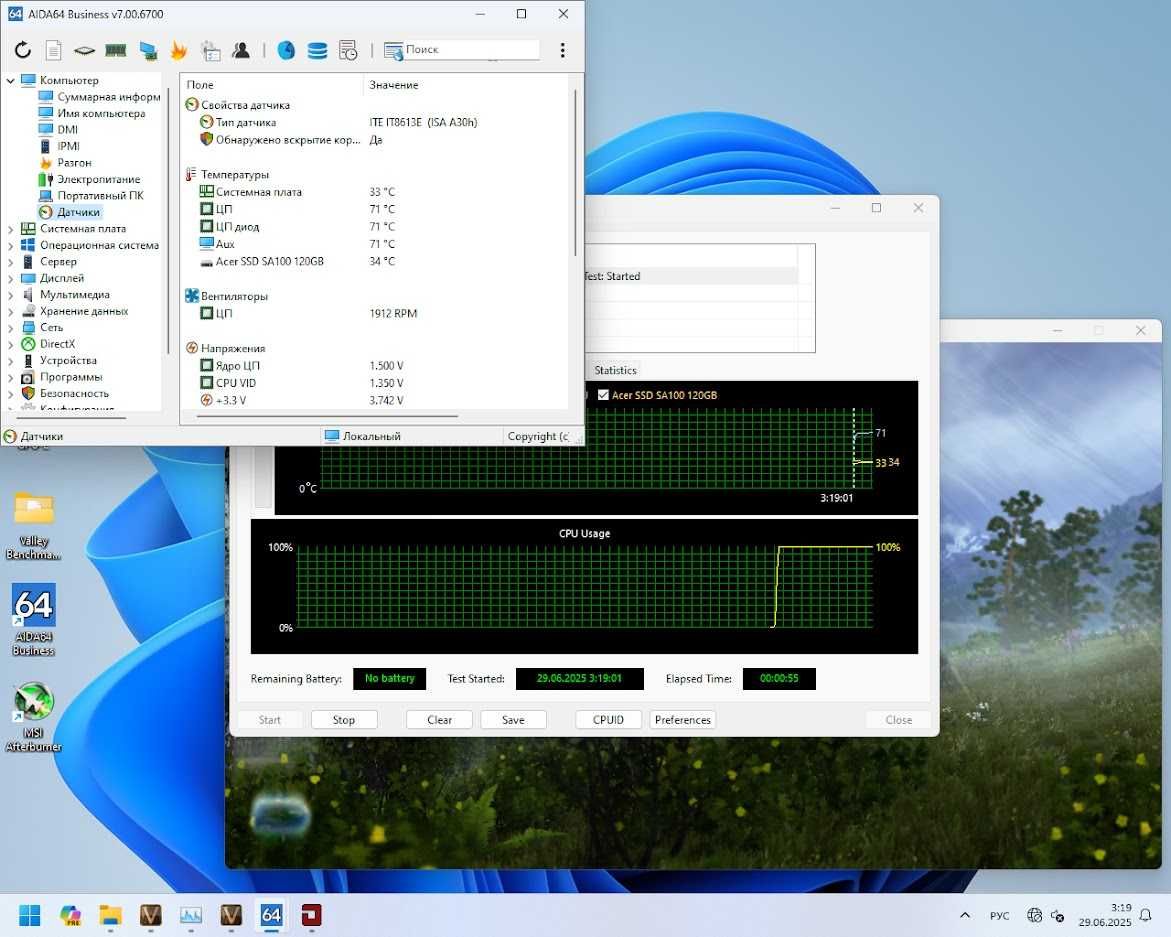Open the notification bell in system tray
The image size is (1171, 937).
pos(1145,915)
